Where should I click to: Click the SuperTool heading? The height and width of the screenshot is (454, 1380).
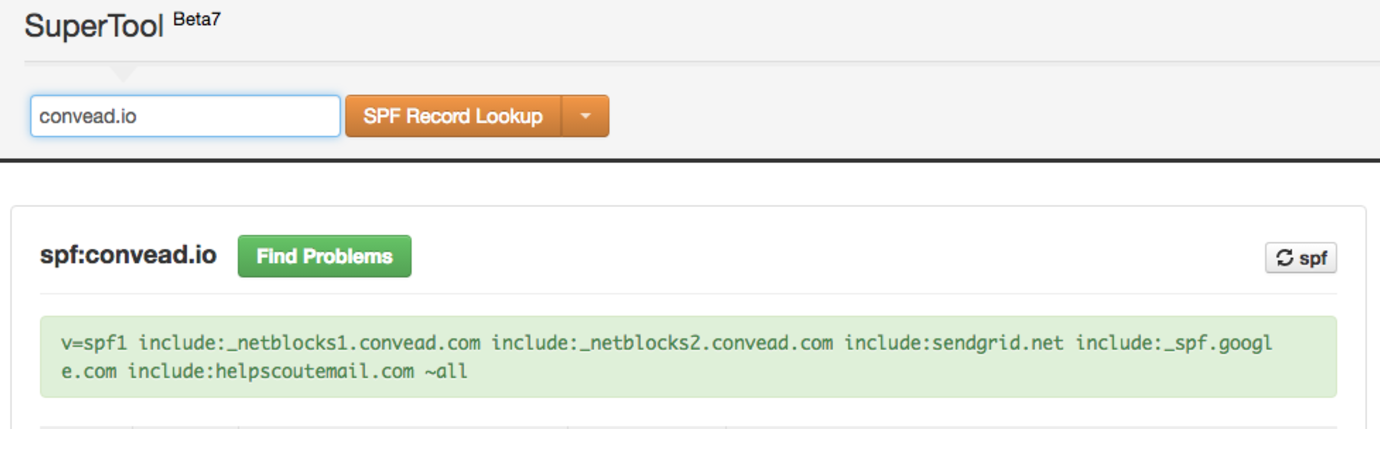(x=93, y=26)
